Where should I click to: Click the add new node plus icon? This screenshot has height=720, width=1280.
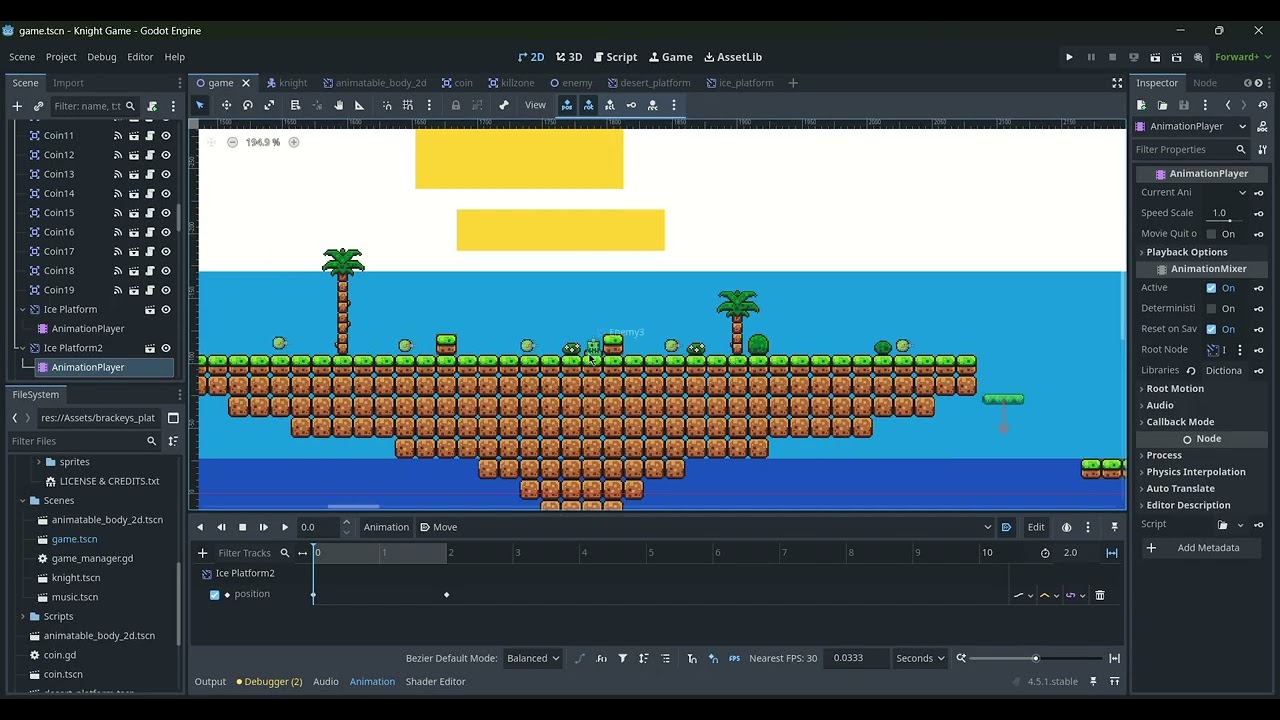point(17,106)
